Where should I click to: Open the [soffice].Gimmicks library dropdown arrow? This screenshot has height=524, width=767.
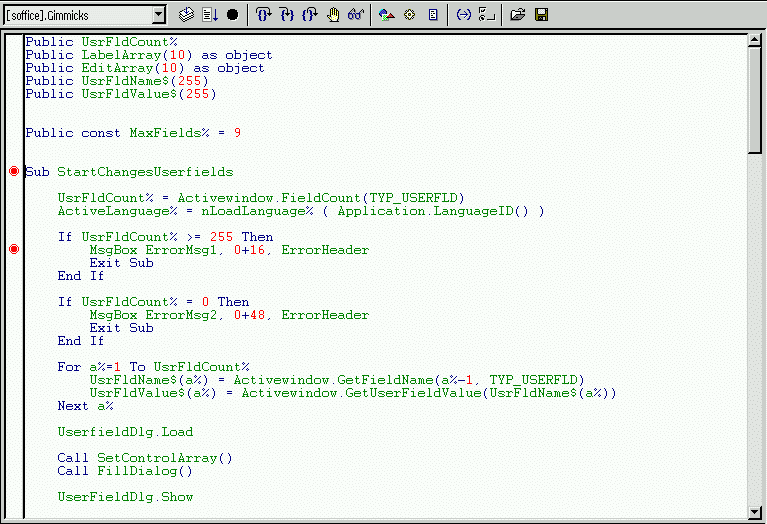coord(158,15)
